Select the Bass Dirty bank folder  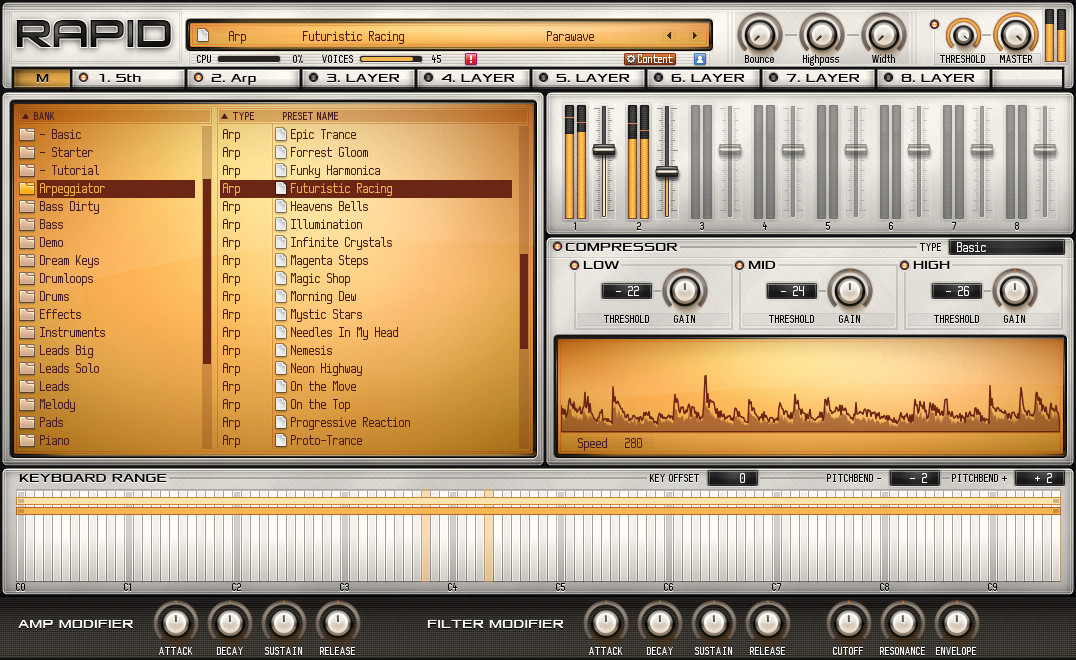[107, 207]
